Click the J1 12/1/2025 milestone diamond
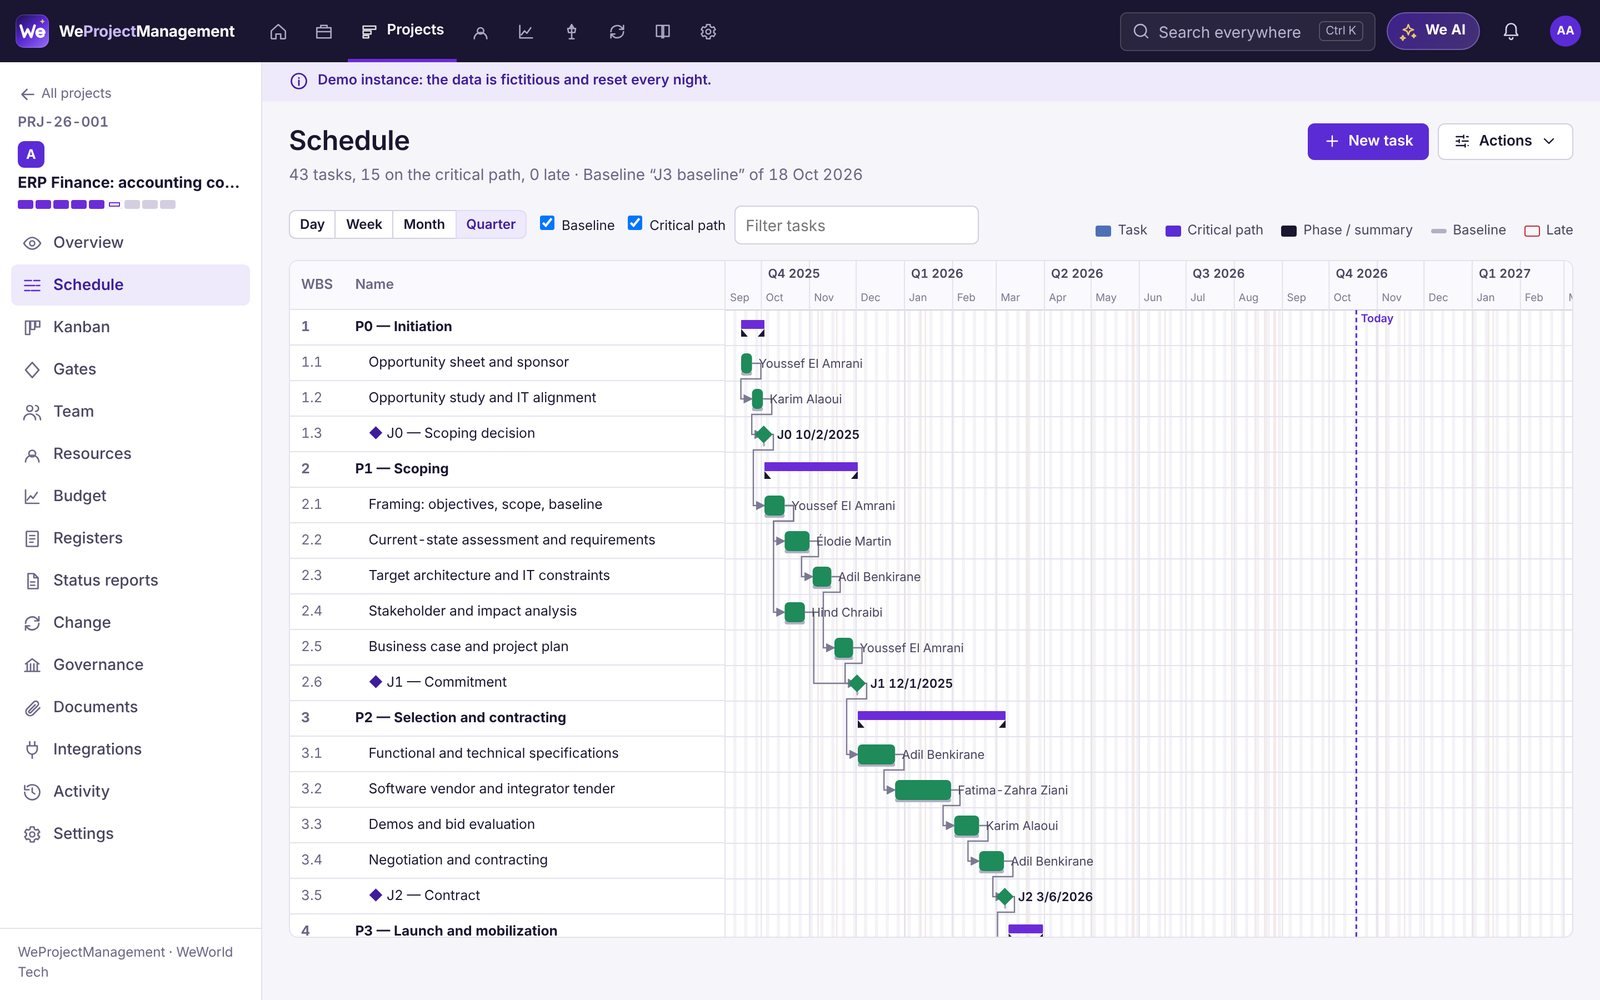This screenshot has height=1000, width=1600. pyautogui.click(x=856, y=683)
